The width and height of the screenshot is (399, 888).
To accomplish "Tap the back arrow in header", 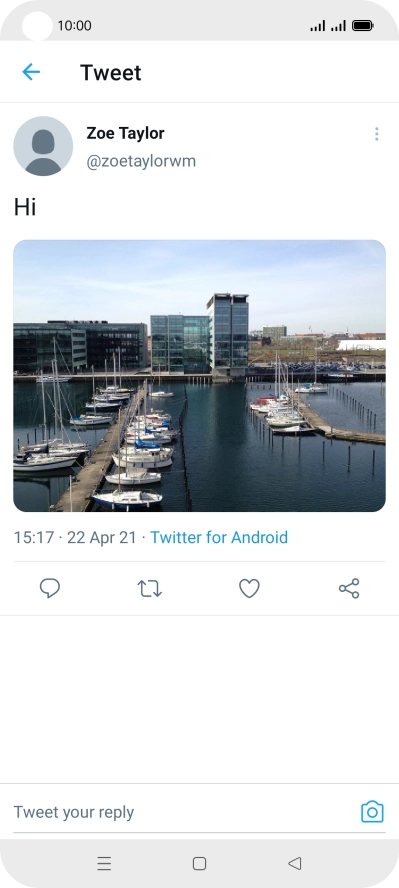I will (x=31, y=72).
